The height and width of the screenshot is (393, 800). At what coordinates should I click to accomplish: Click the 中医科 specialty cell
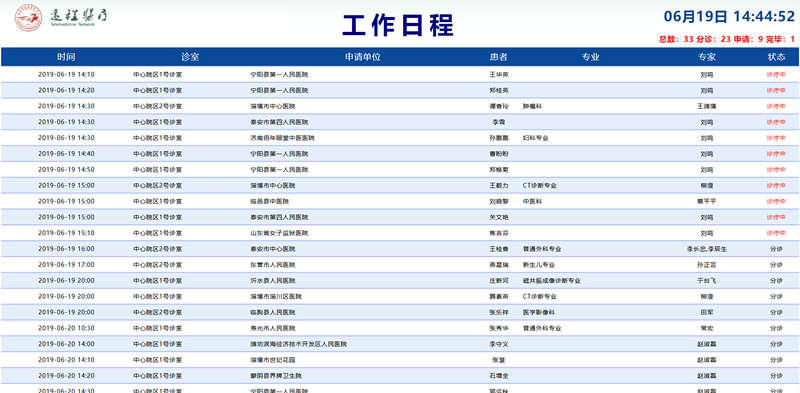pyautogui.click(x=532, y=201)
